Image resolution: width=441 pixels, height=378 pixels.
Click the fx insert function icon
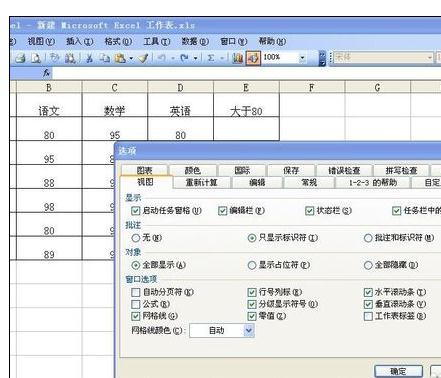click(x=46, y=73)
